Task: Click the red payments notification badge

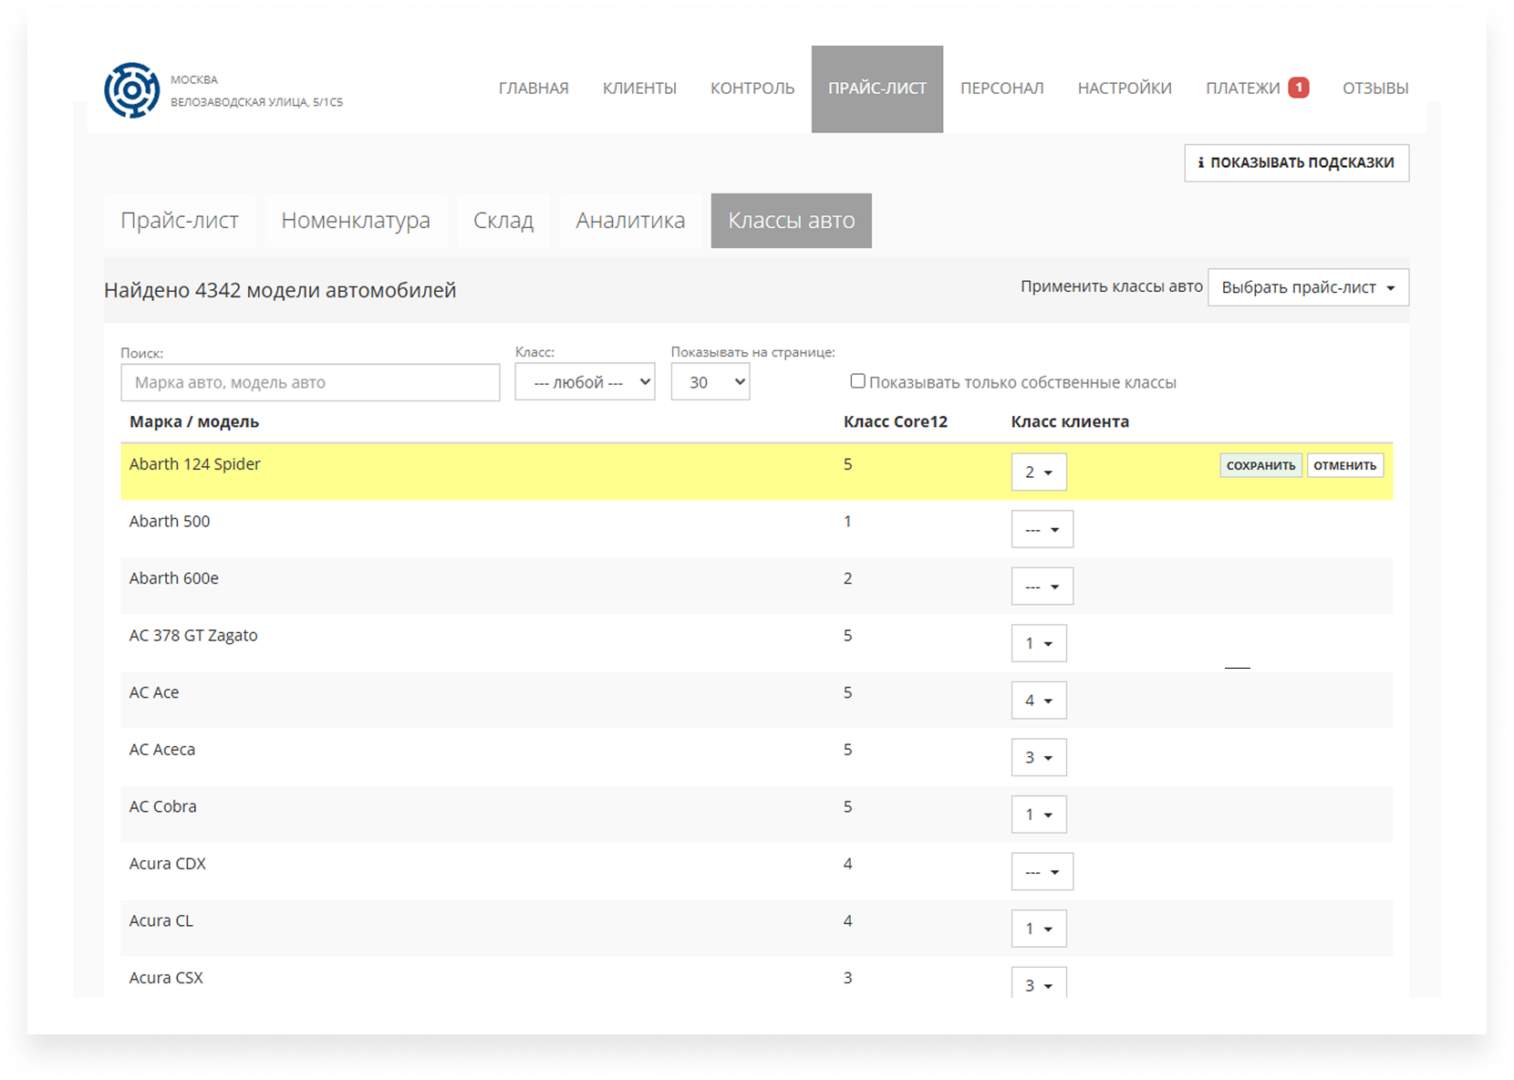Action: point(1298,88)
